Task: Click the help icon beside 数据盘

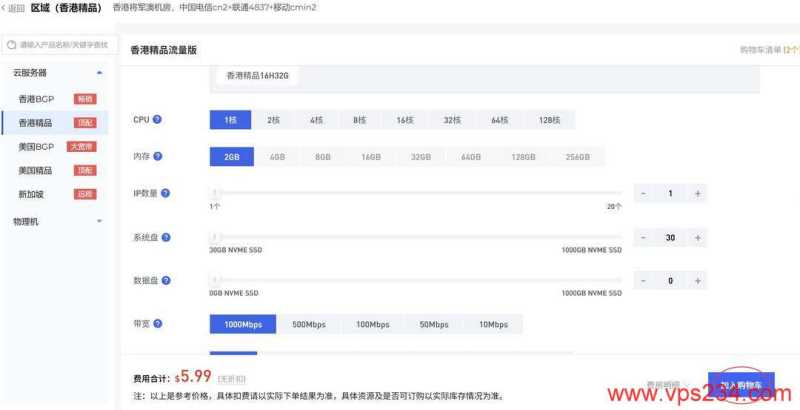Action: 165,281
